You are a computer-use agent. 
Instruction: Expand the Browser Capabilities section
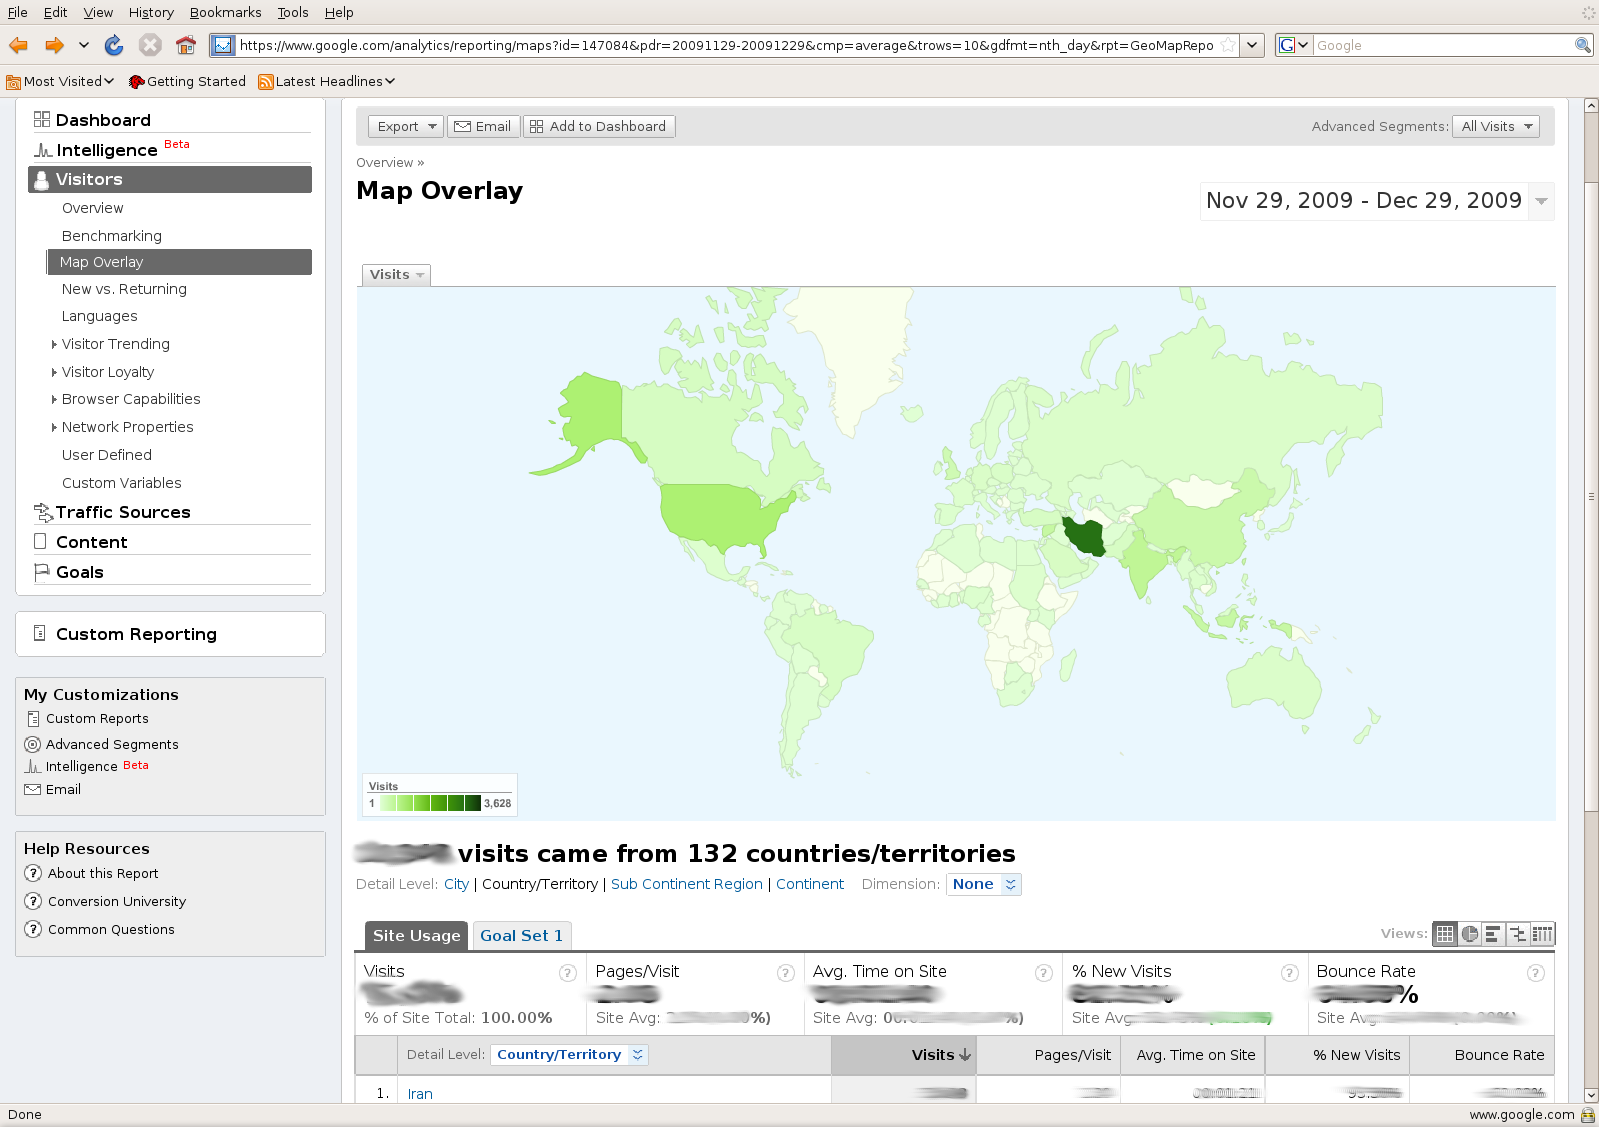point(54,399)
